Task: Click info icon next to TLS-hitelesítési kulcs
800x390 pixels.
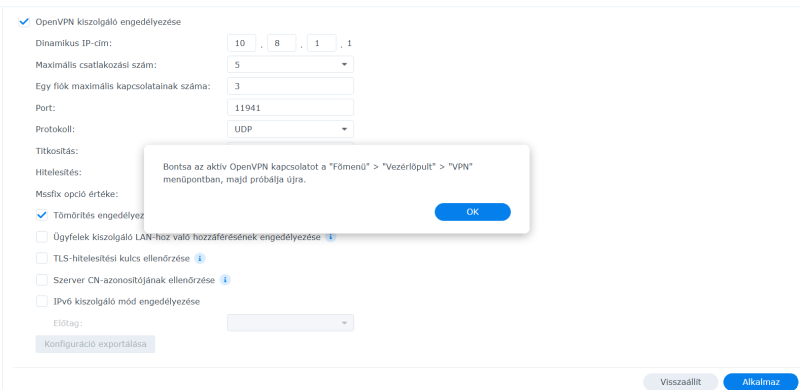Action: [200, 258]
